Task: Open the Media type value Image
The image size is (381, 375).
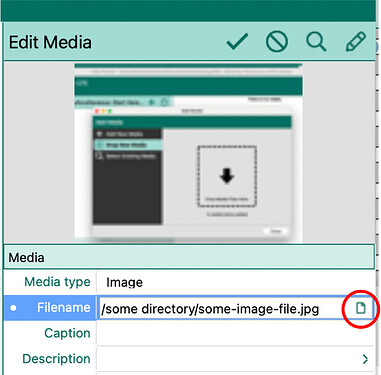Action: click(124, 283)
